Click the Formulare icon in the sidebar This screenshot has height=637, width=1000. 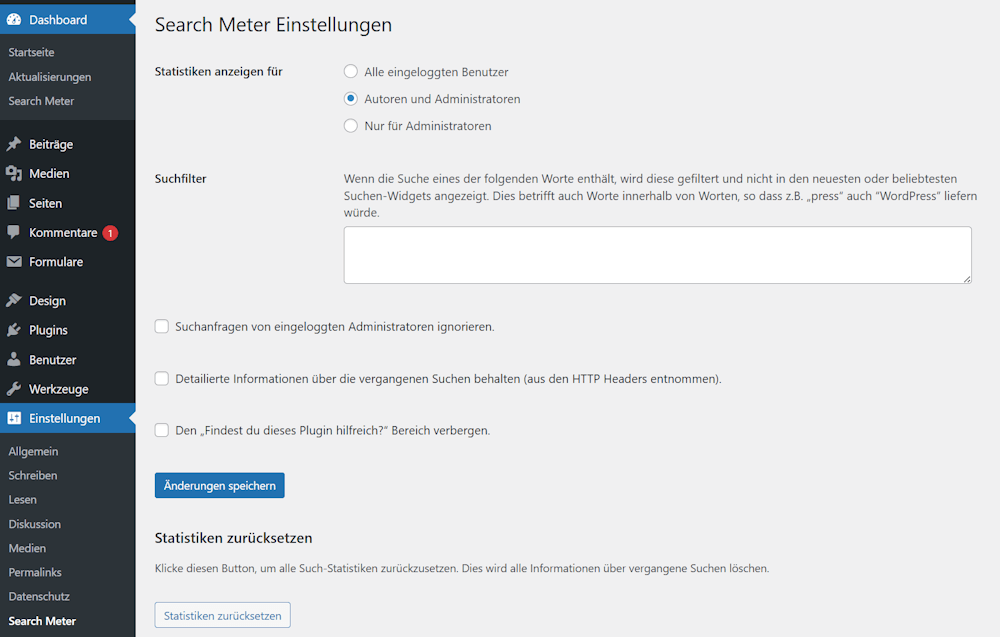[12, 261]
